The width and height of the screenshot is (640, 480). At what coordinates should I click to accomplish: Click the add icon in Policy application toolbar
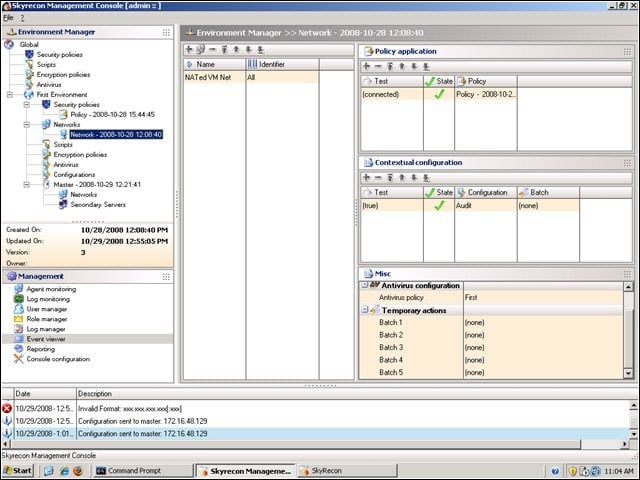click(x=366, y=66)
